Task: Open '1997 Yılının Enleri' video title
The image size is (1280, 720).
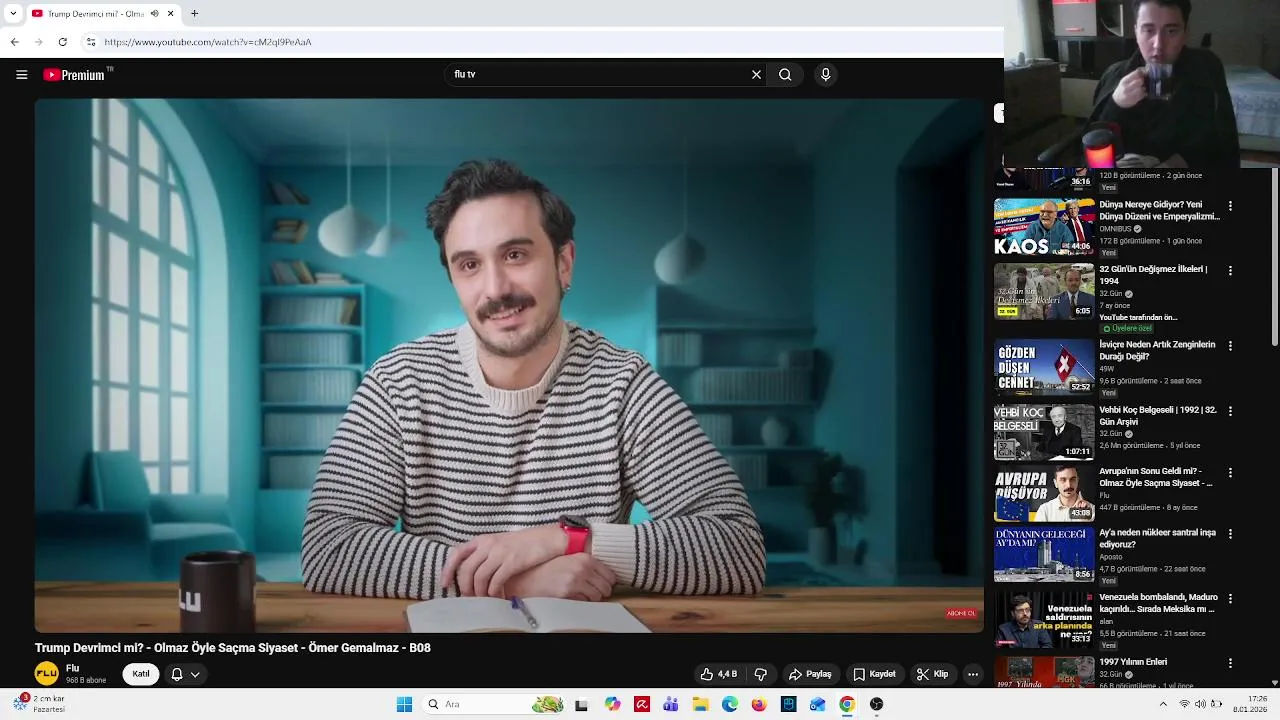Action: click(1133, 662)
